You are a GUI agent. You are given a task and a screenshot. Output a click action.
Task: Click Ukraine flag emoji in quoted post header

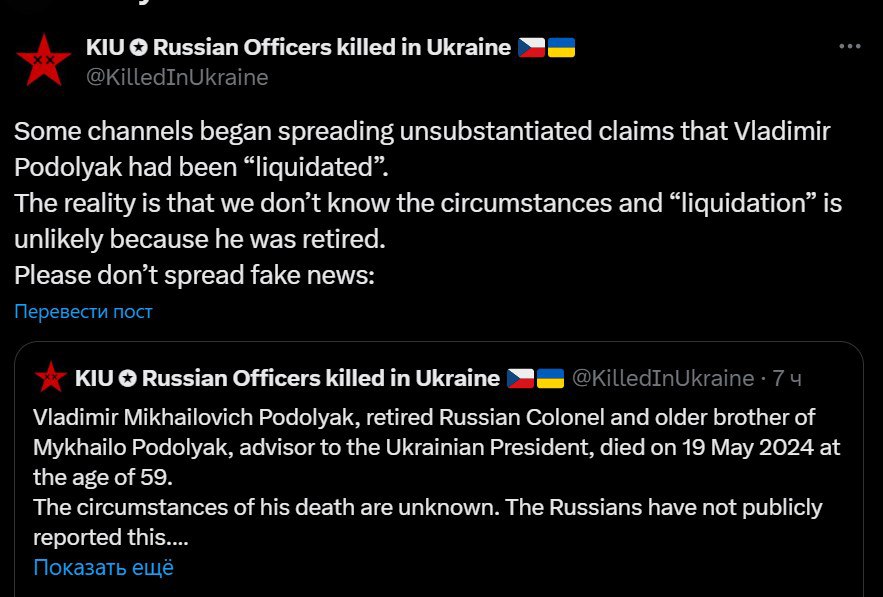550,378
